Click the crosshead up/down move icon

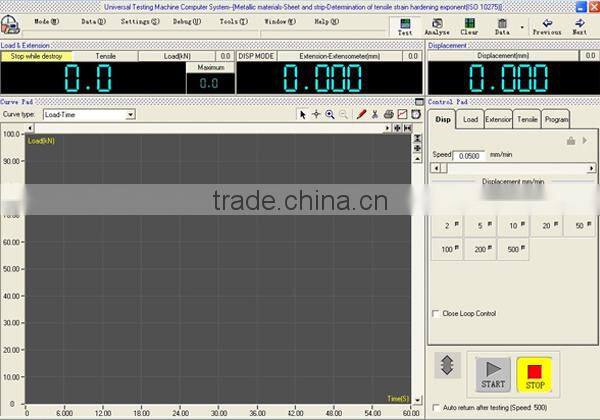tap(447, 365)
